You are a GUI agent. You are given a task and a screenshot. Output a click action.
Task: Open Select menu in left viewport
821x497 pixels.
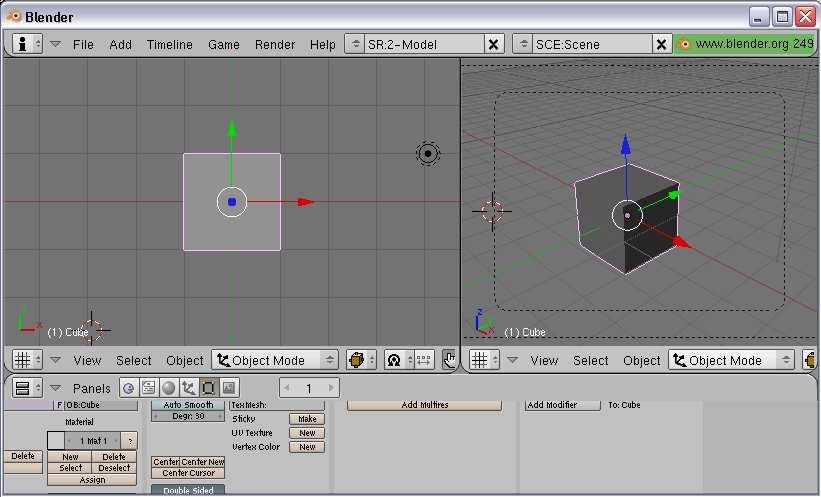pos(134,360)
